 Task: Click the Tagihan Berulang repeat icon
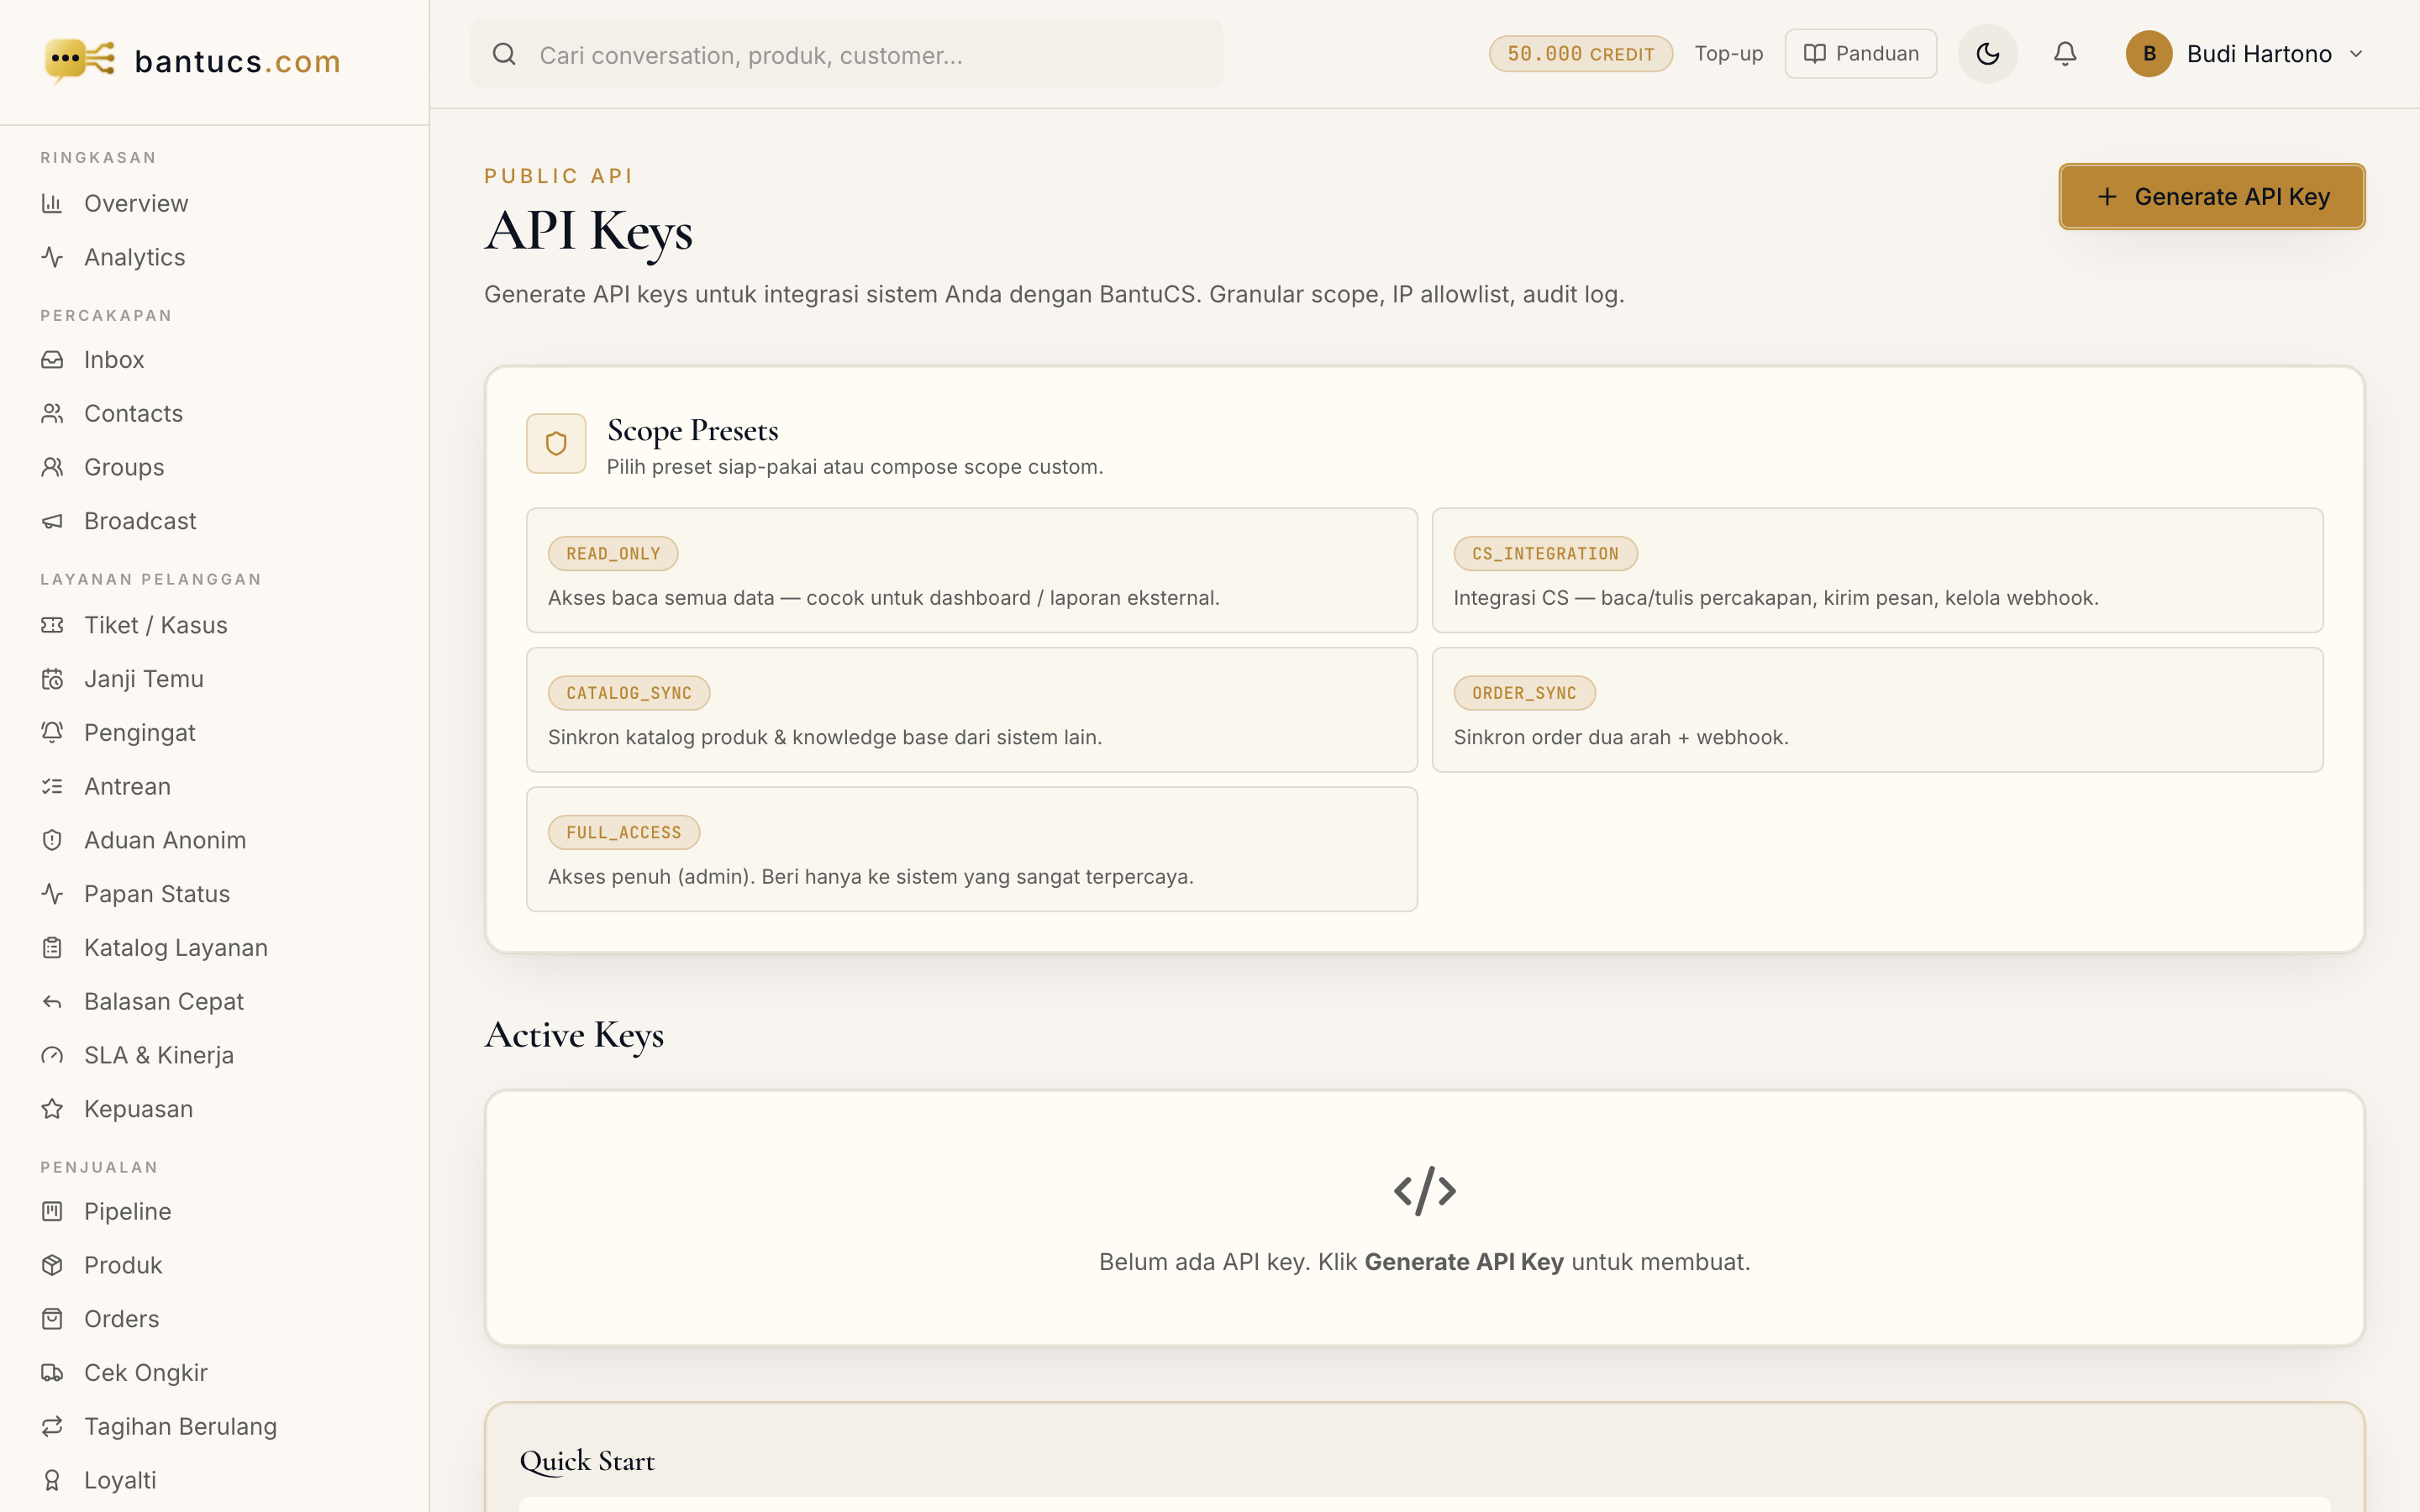[x=52, y=1427]
